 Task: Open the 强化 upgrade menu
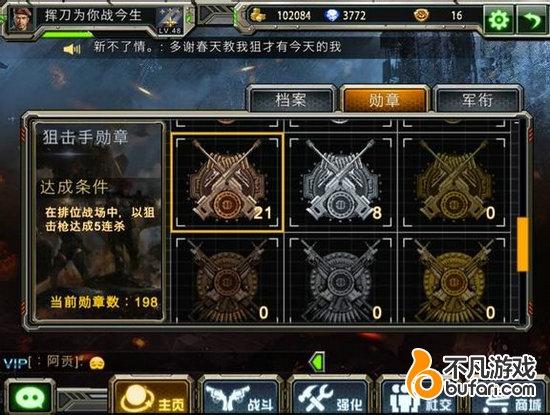[330, 397]
